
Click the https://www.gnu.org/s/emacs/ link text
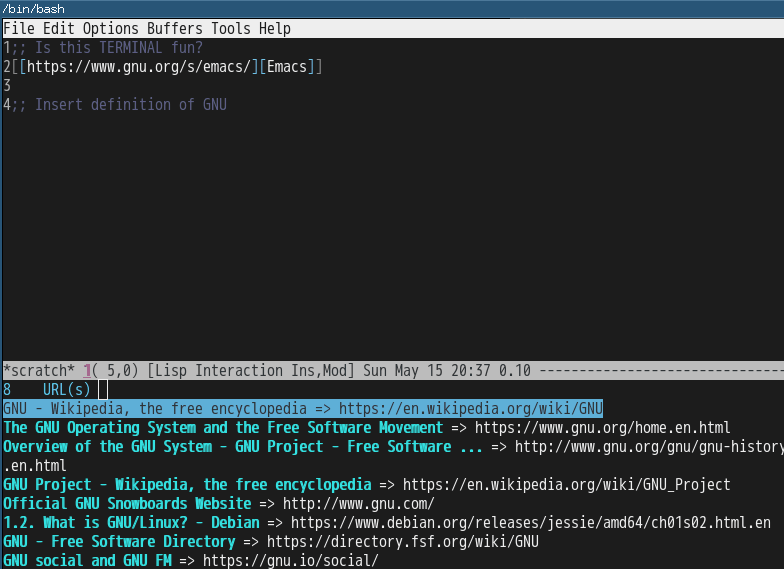click(138, 66)
